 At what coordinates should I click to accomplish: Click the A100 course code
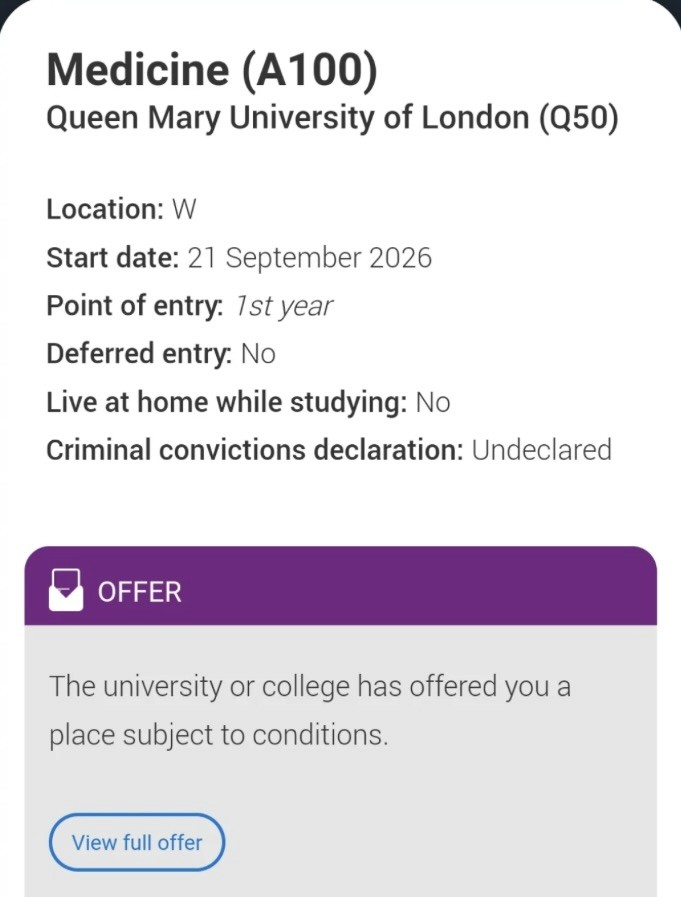coord(310,70)
